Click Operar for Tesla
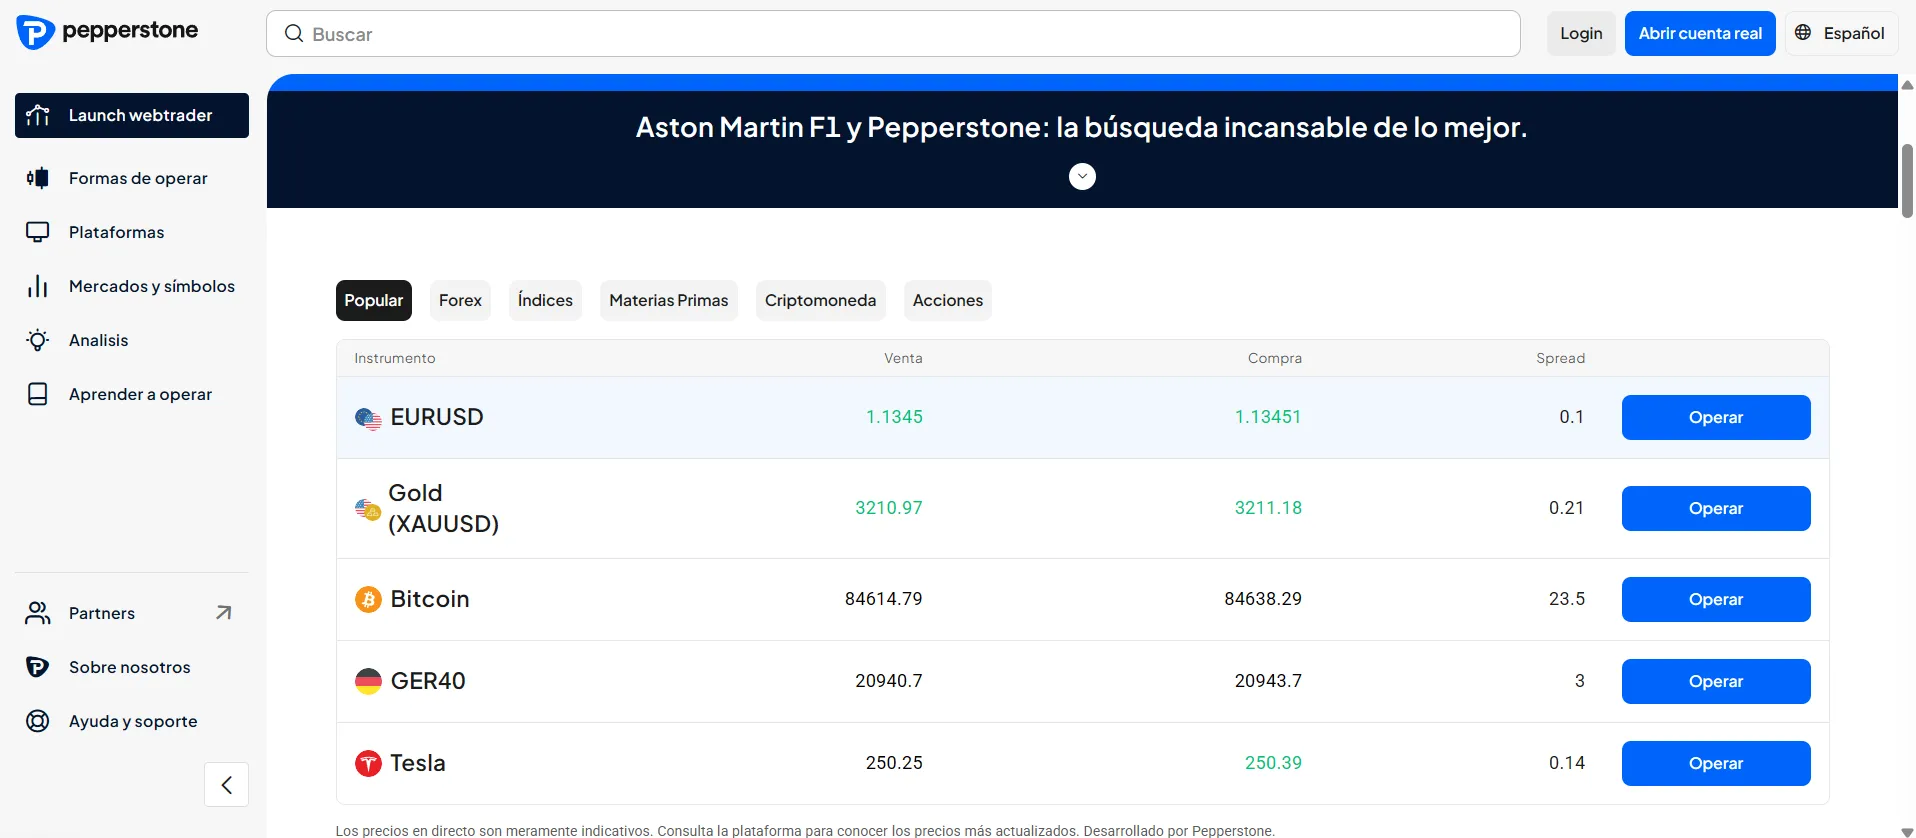The width and height of the screenshot is (1916, 838). coord(1716,763)
